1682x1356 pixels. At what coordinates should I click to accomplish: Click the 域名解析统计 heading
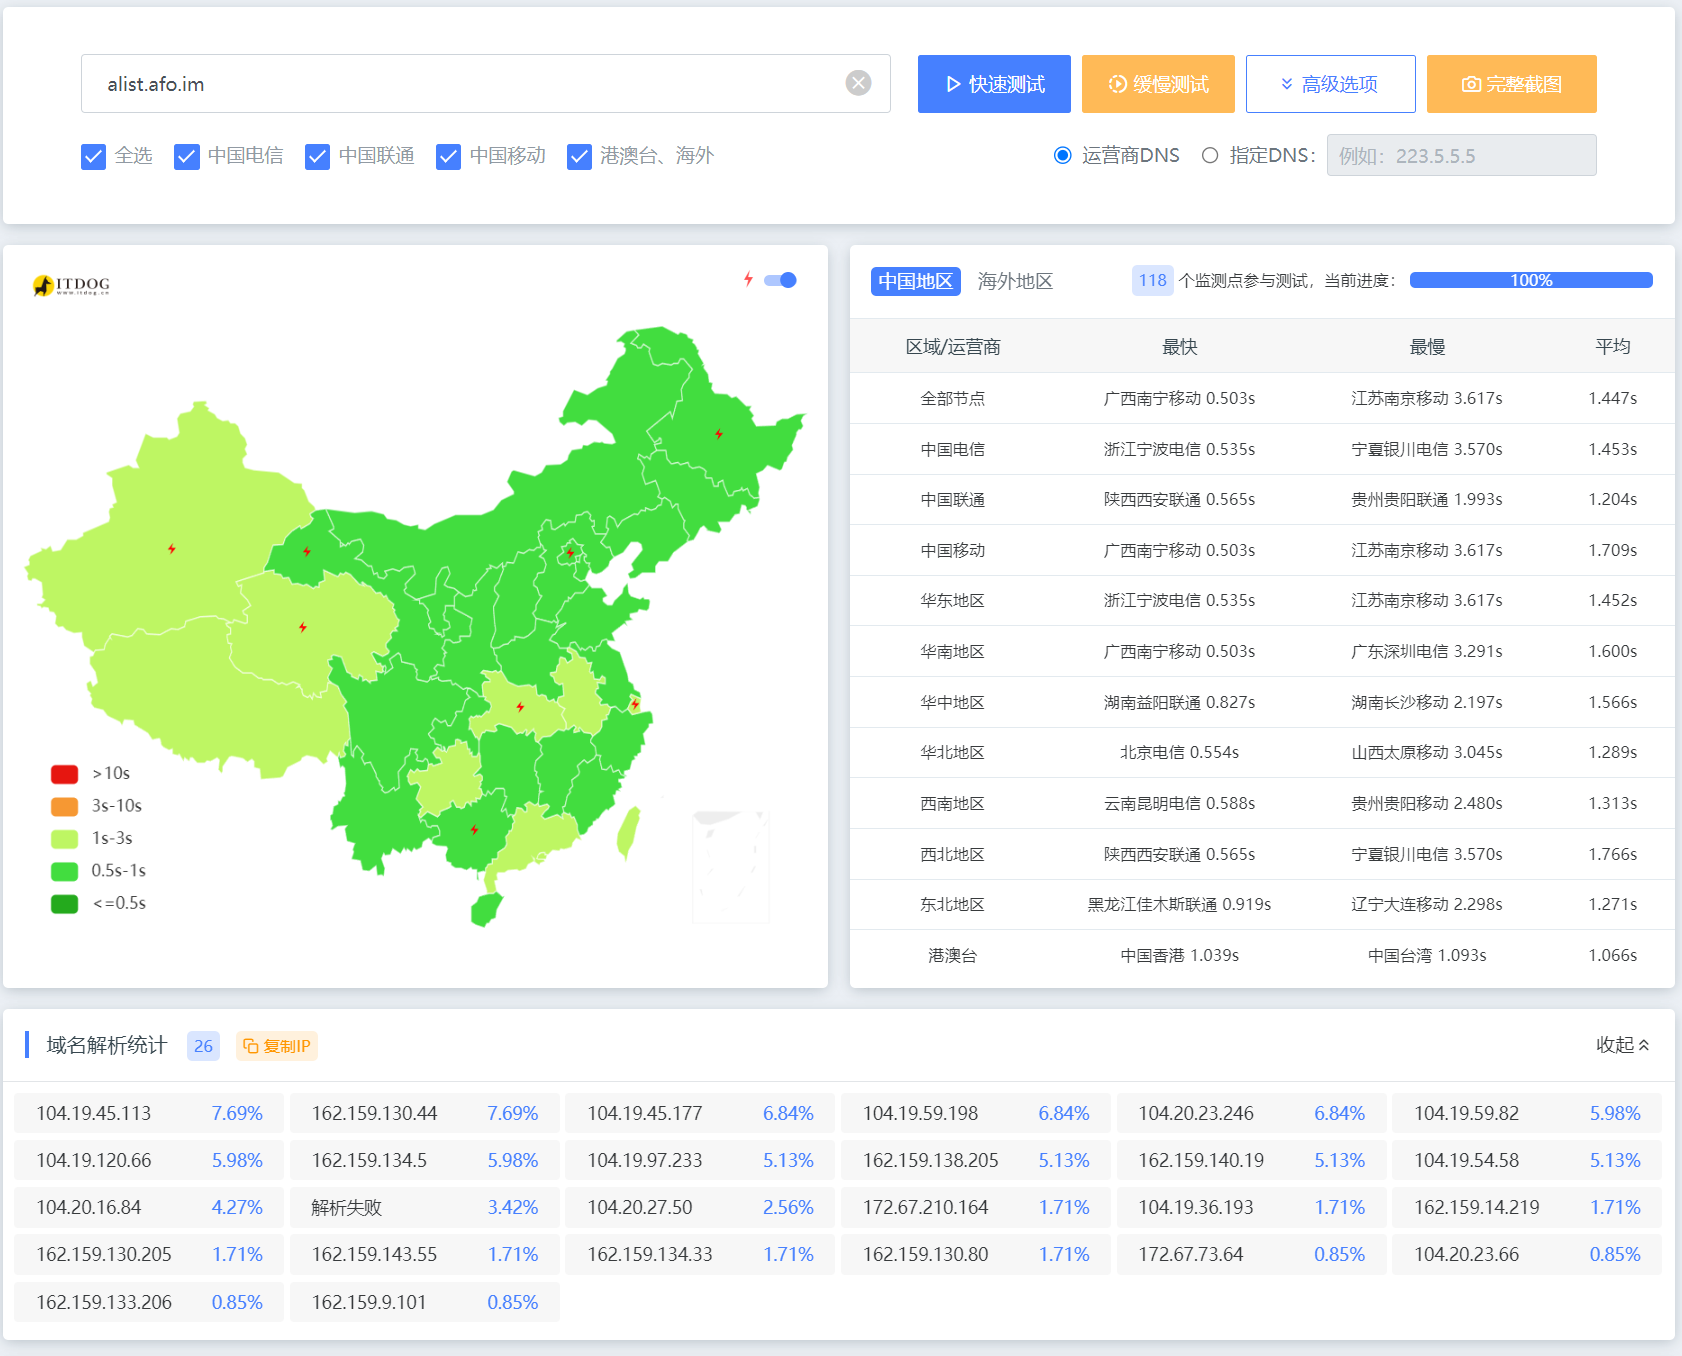point(107,1045)
